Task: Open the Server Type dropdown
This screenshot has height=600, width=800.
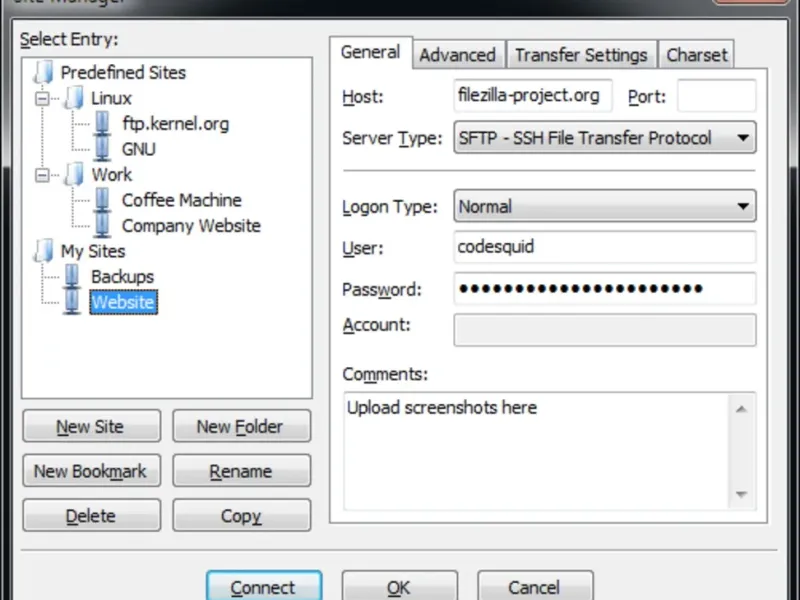Action: [x=605, y=137]
